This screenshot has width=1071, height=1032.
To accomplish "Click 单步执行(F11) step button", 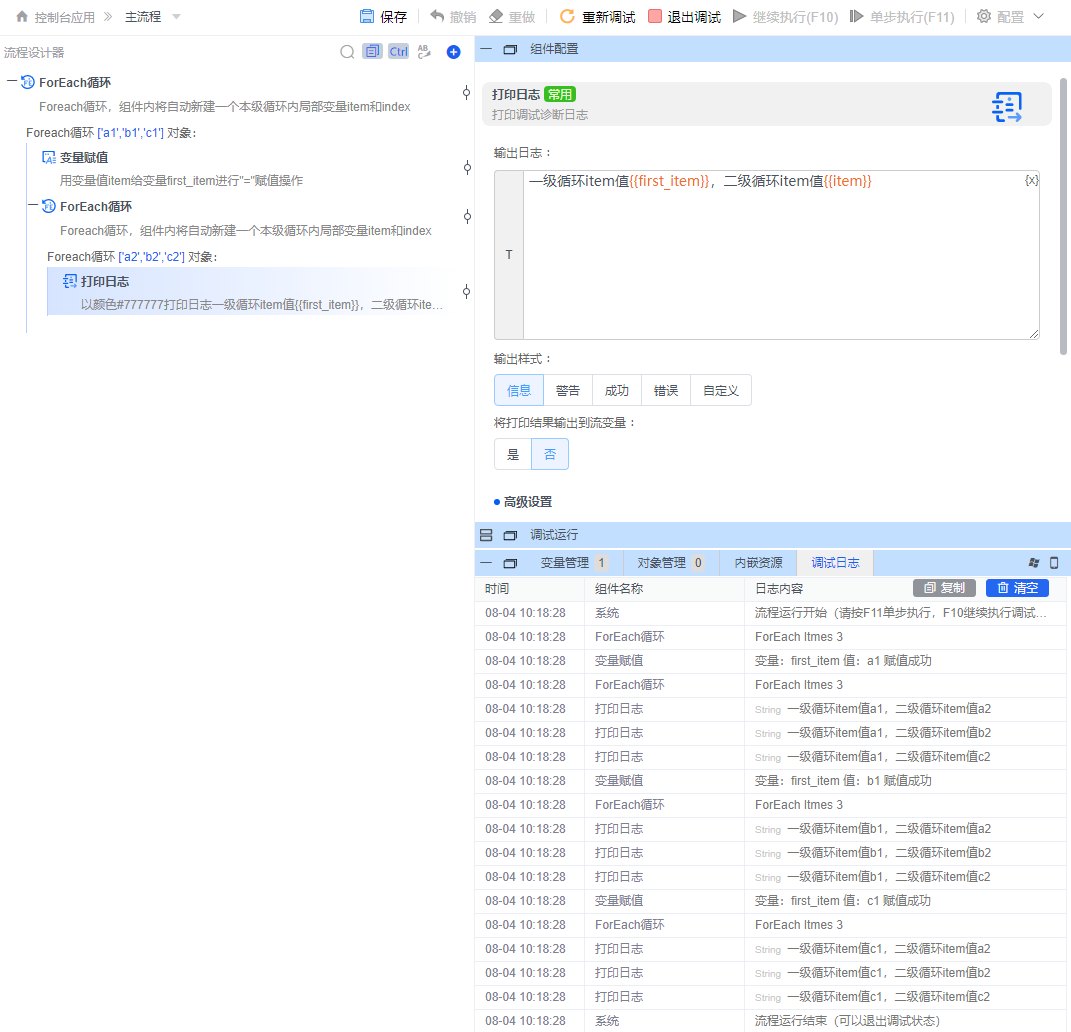I will 902,16.
